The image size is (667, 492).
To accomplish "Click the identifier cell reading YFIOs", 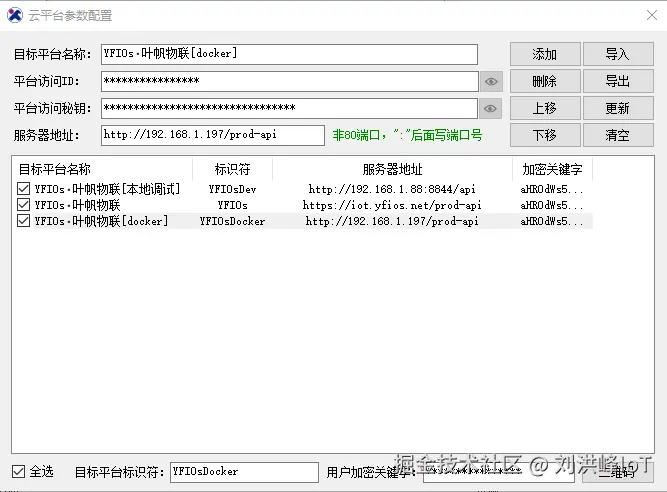I will tap(232, 205).
